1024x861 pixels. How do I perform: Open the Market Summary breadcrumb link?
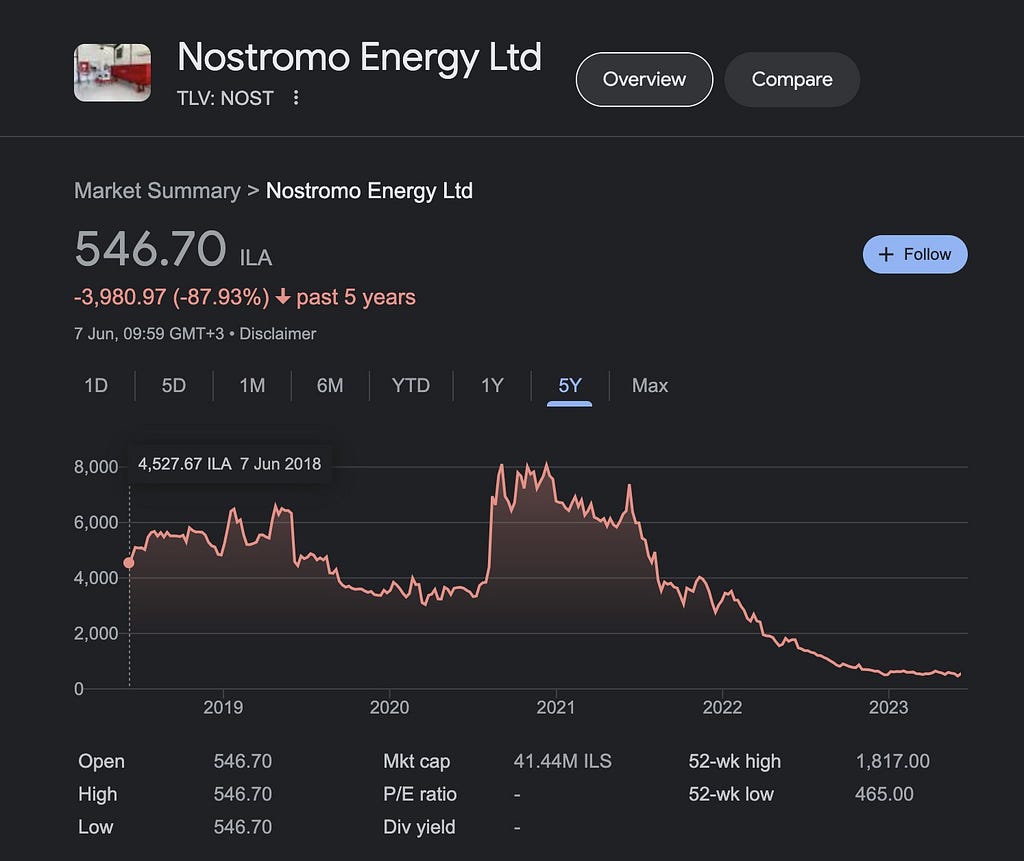[x=157, y=191]
